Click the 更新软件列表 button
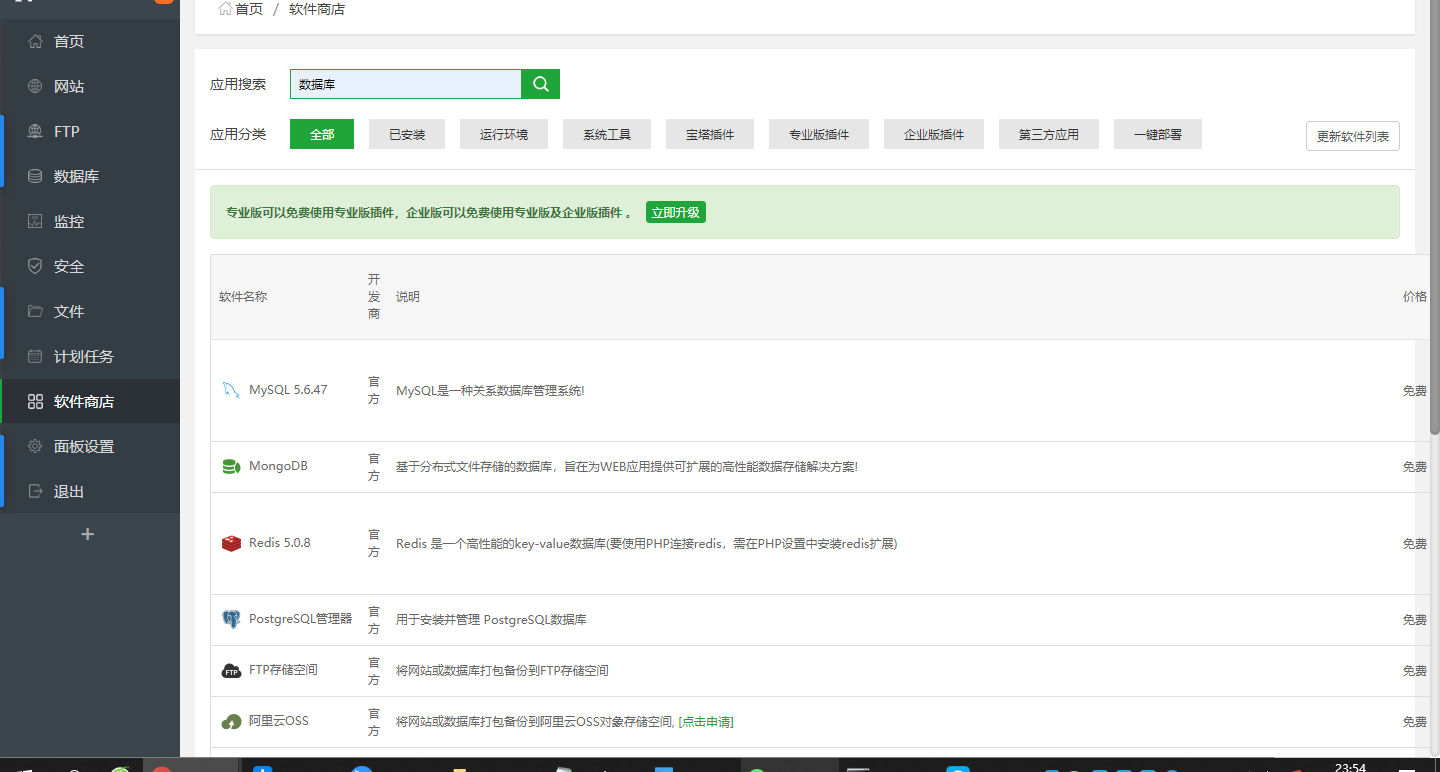1440x772 pixels. (1353, 136)
